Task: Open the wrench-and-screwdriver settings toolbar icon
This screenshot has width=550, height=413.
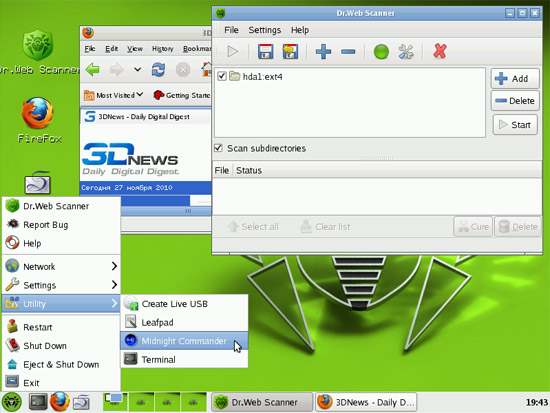Action: (406, 52)
